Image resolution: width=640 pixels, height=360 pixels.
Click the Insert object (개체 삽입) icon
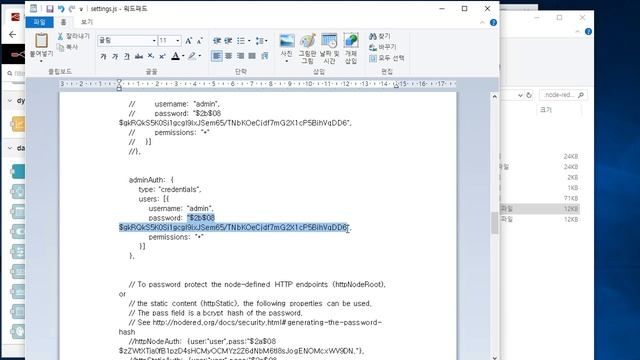click(x=351, y=41)
